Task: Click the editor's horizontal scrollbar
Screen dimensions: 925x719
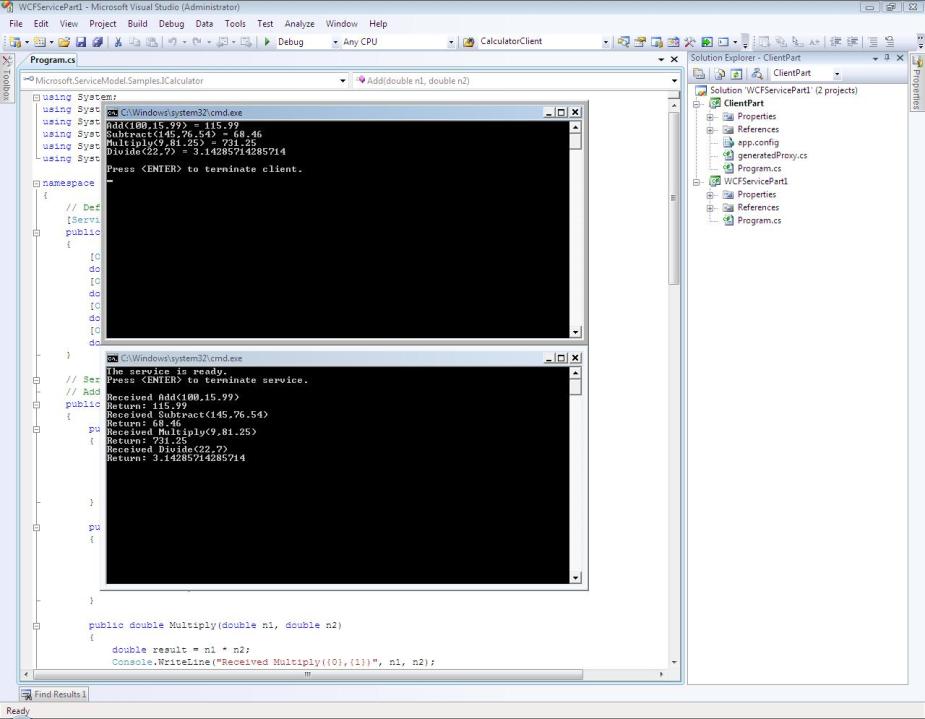Action: pyautogui.click(x=340, y=675)
